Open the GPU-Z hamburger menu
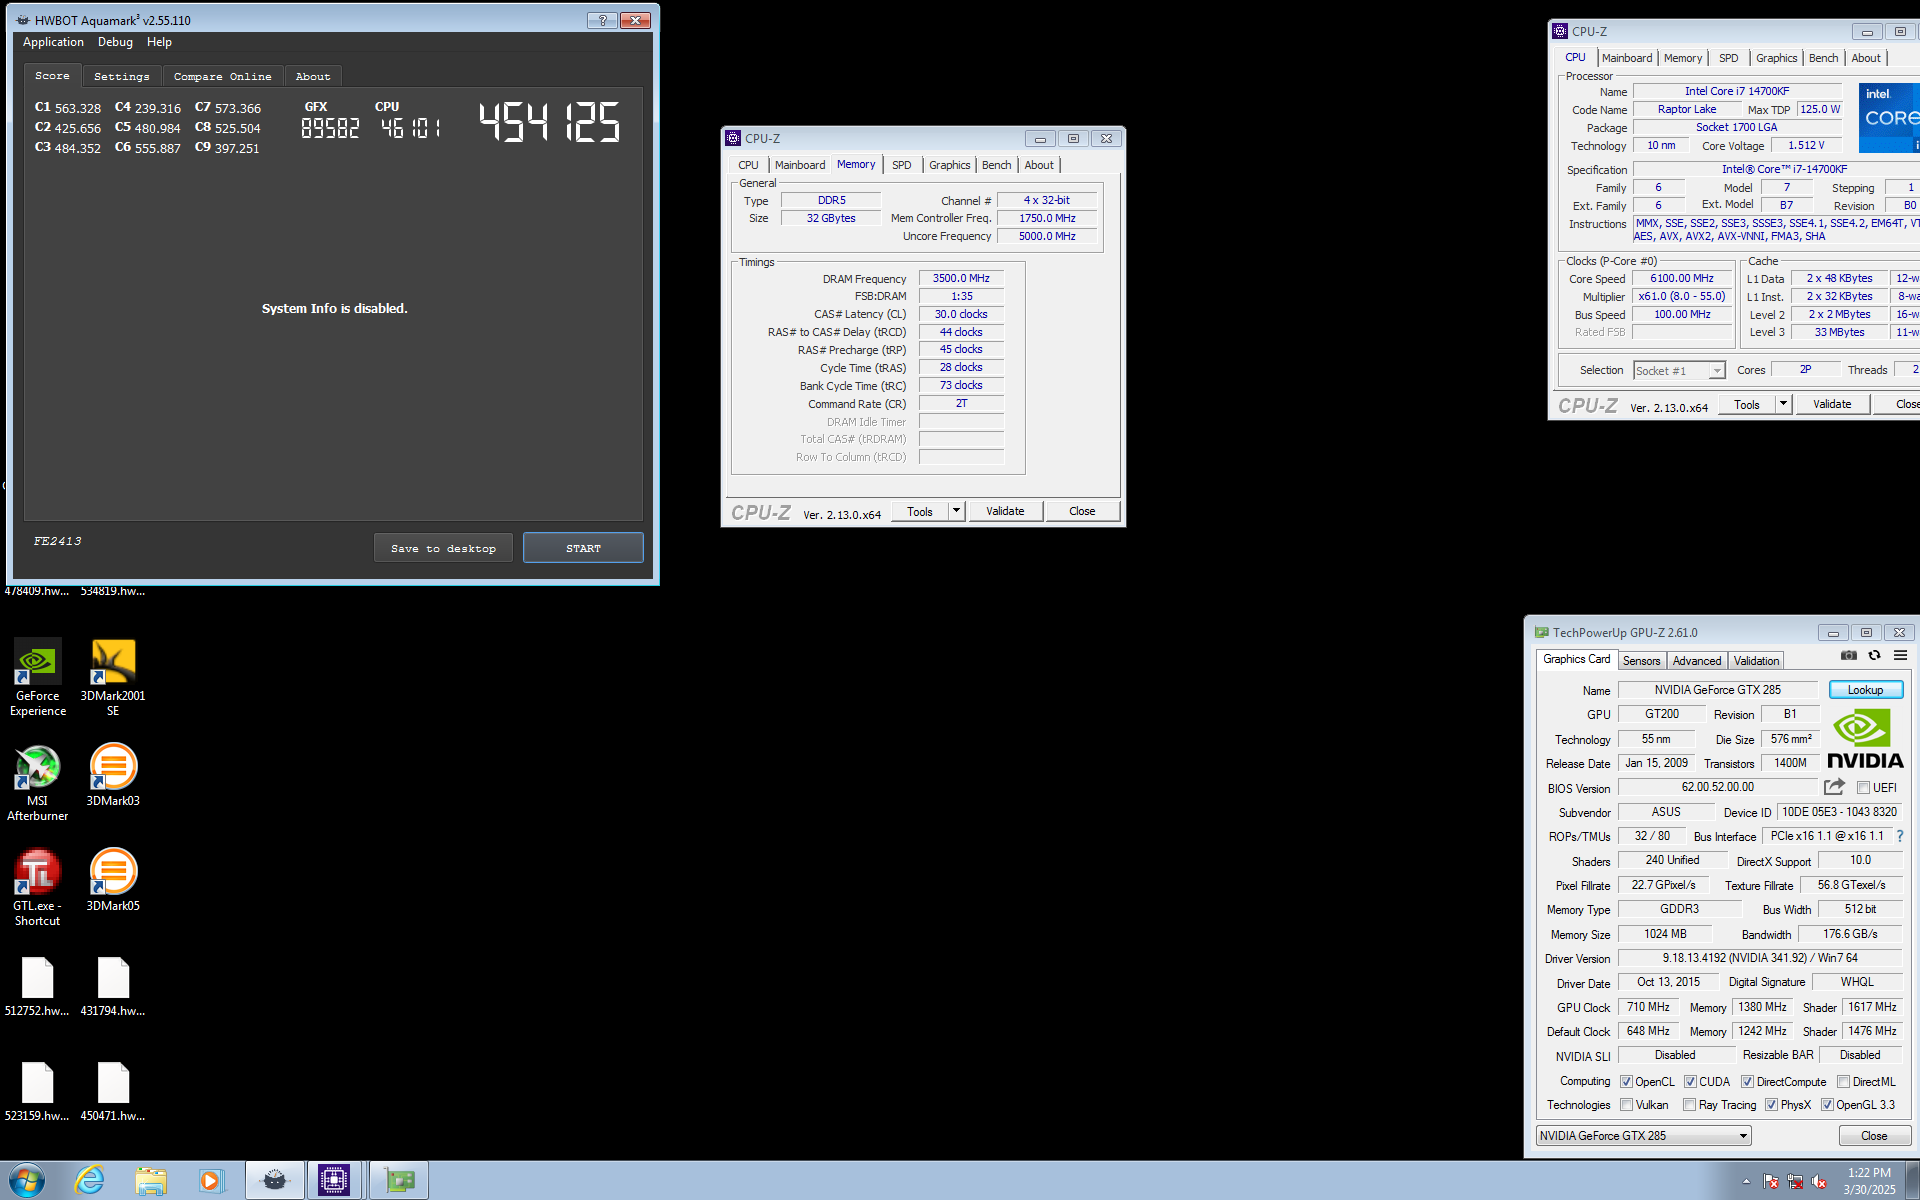The width and height of the screenshot is (1920, 1200). click(x=1900, y=655)
